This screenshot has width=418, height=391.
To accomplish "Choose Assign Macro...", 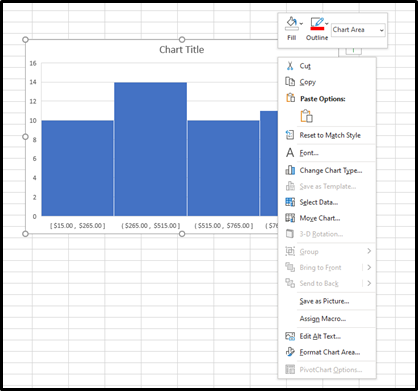I will (x=323, y=319).
